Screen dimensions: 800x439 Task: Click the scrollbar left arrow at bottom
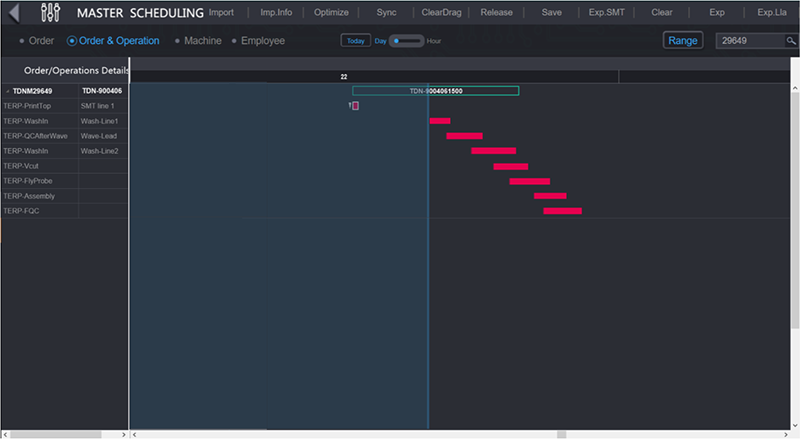tap(136, 434)
